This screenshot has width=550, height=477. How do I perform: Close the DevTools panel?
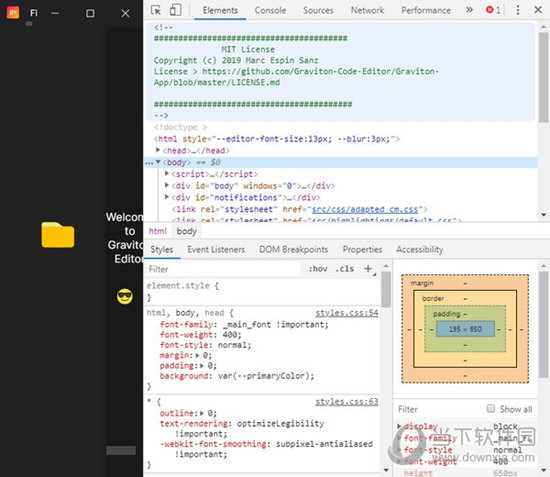[x=538, y=10]
